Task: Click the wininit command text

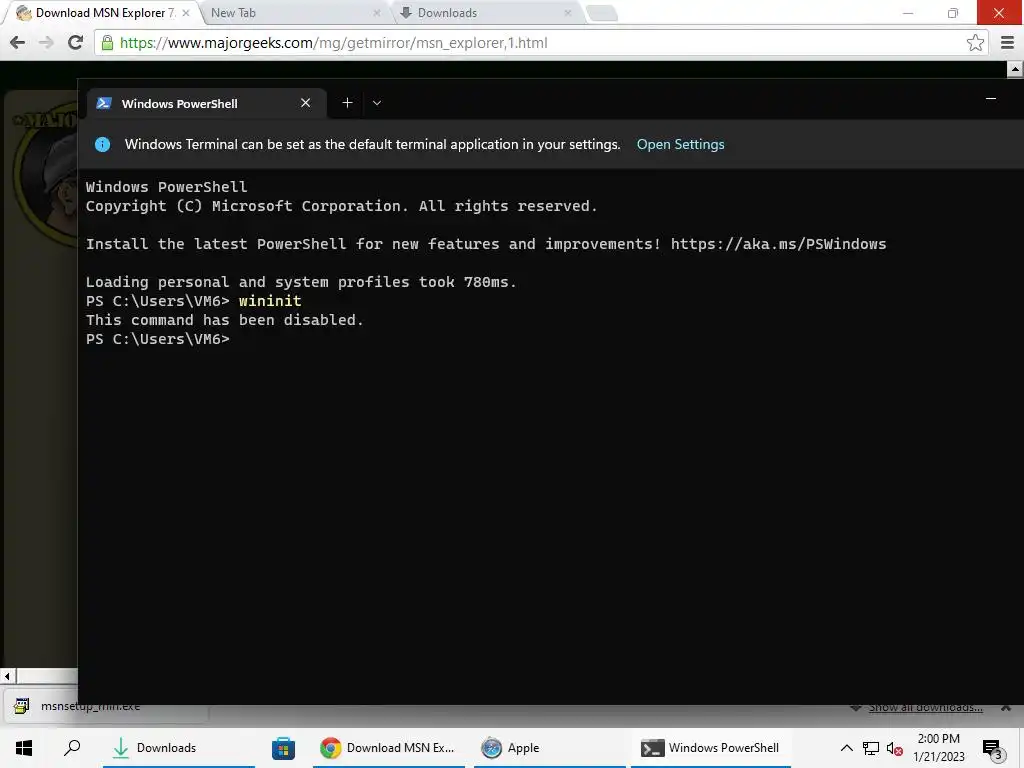Action: (x=270, y=301)
